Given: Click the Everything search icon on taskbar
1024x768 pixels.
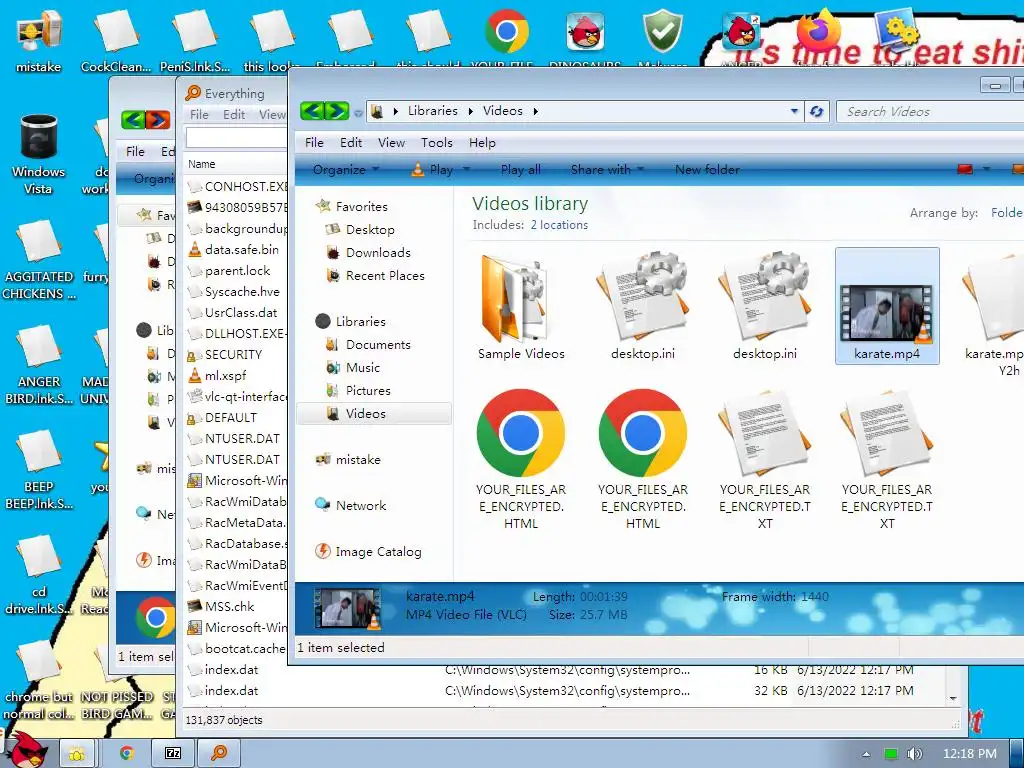Looking at the screenshot, I should [x=218, y=753].
